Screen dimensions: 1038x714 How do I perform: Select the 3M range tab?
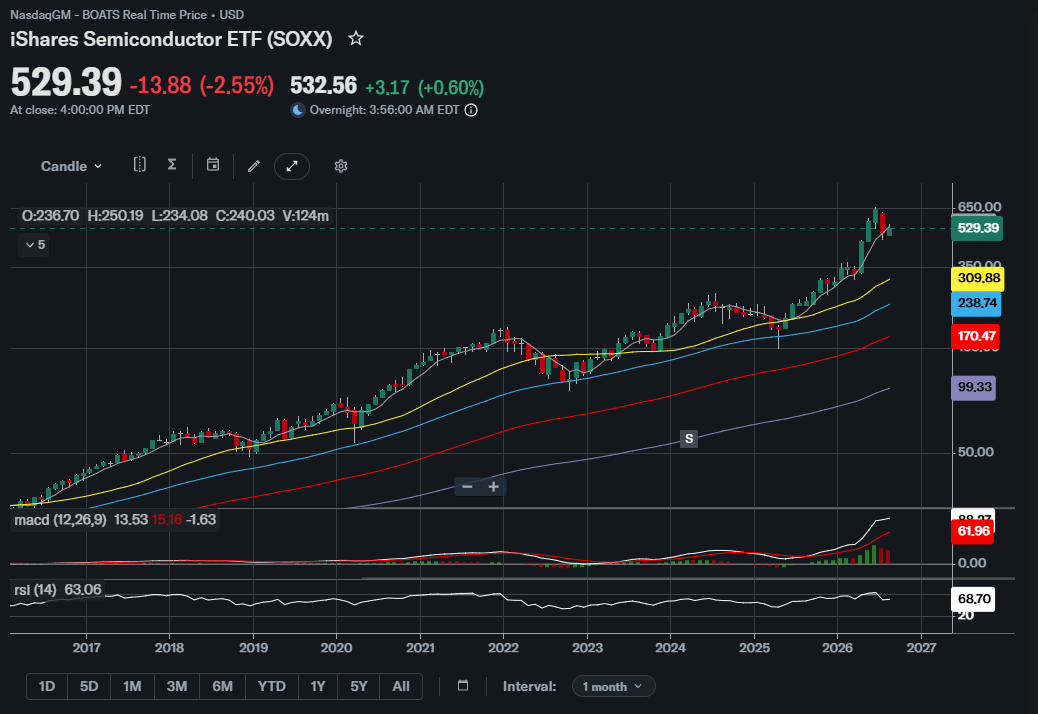(177, 686)
